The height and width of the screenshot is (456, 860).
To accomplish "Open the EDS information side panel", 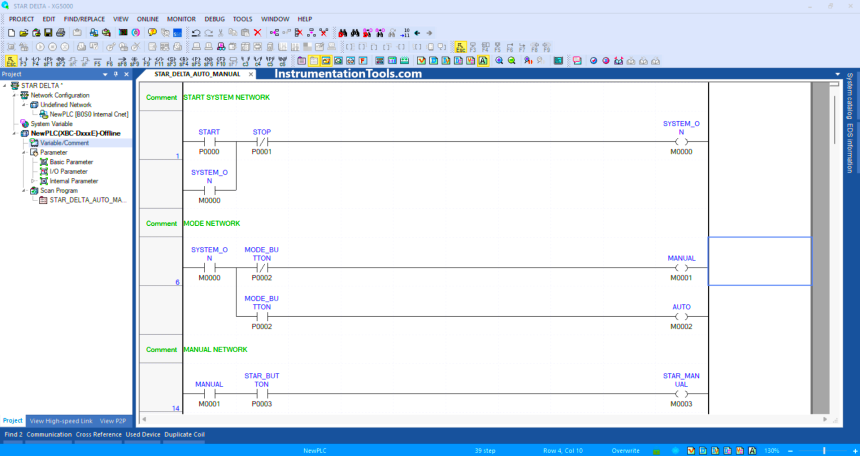I will pos(849,149).
